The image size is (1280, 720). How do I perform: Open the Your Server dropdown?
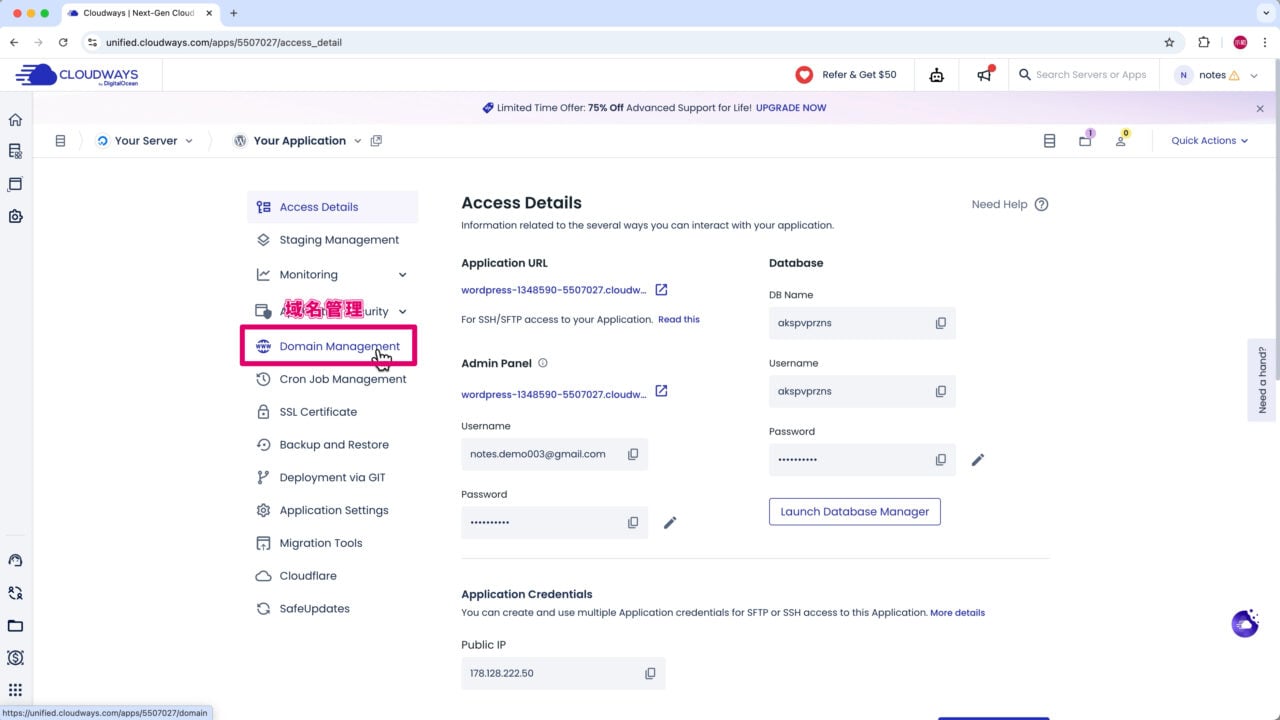click(x=146, y=140)
